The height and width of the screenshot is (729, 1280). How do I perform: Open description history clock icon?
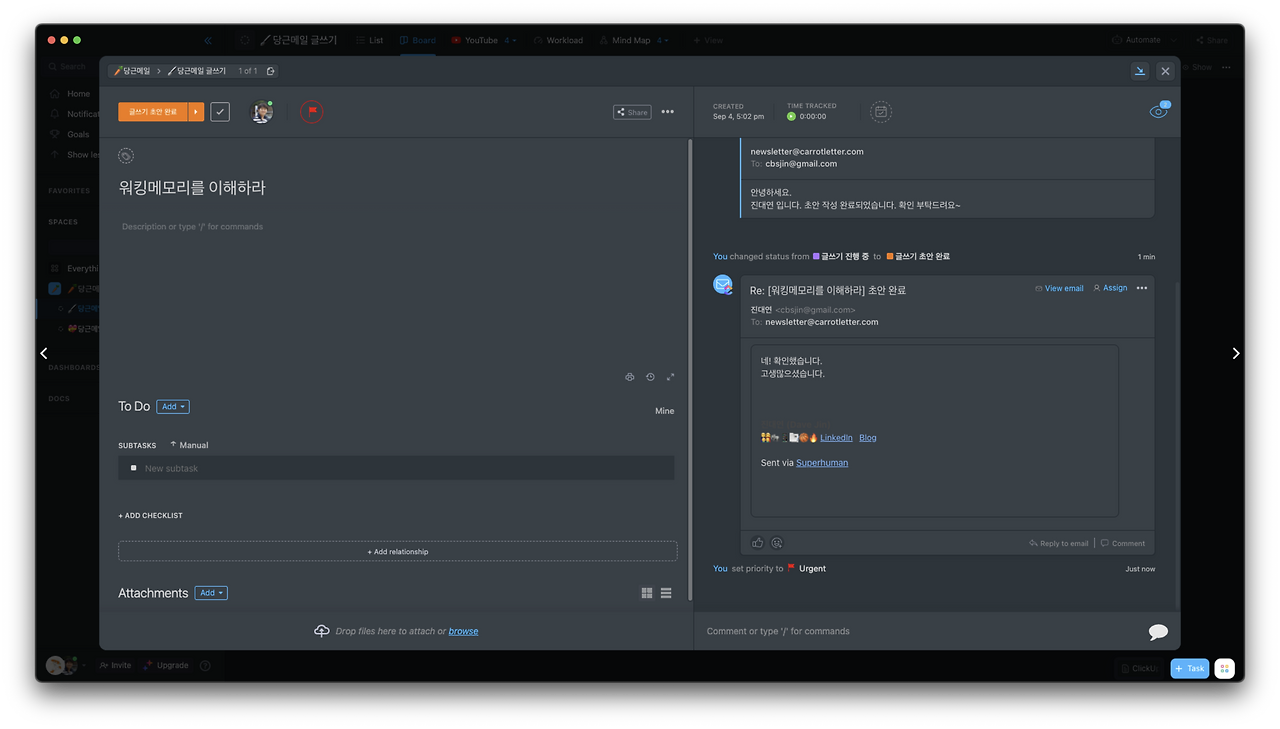click(650, 377)
